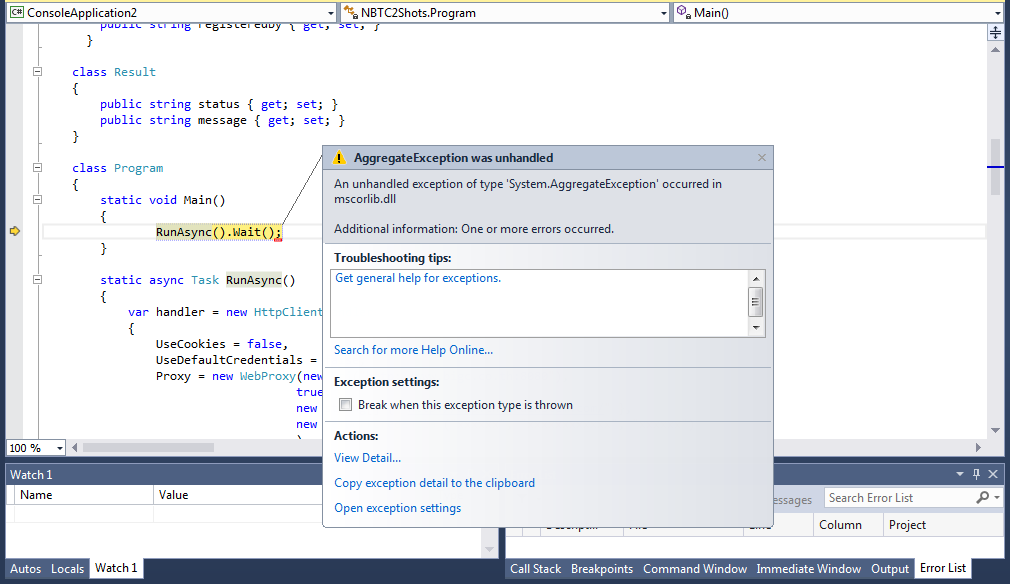Switch to the Output tab
Image resolution: width=1010 pixels, height=584 pixels.
coord(890,569)
